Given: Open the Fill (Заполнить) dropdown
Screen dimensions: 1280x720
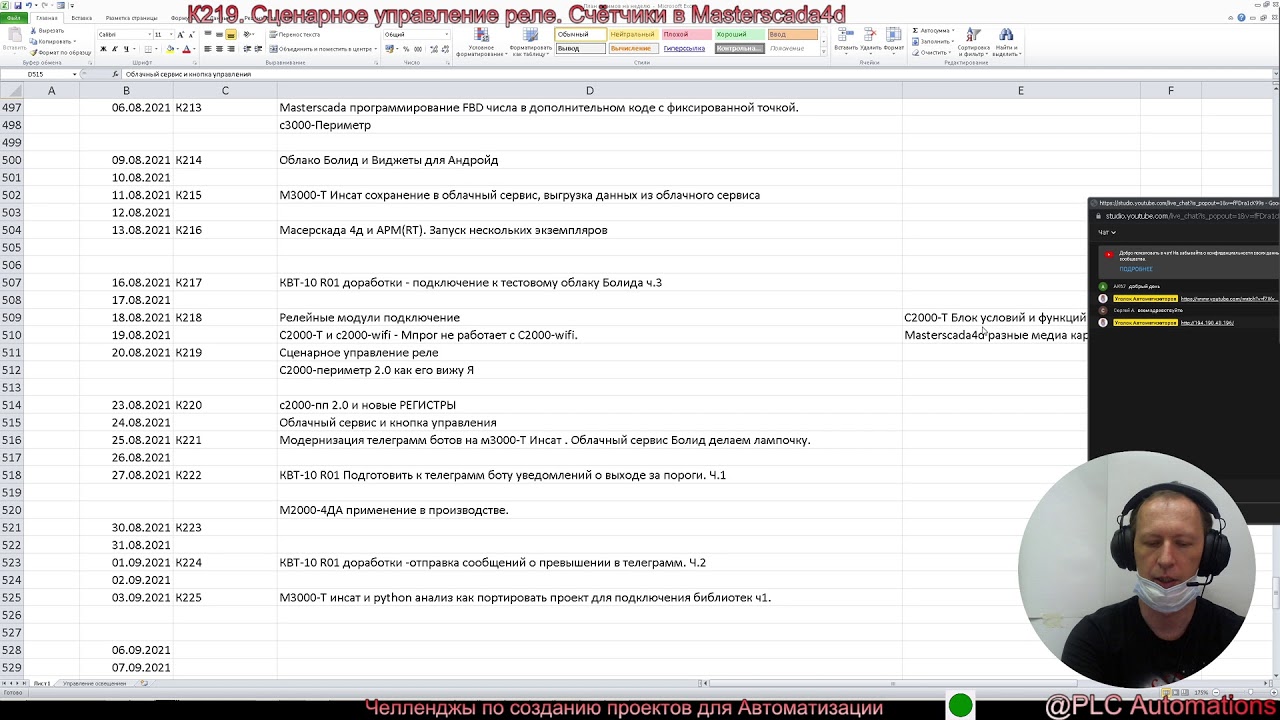Looking at the screenshot, I should tap(932, 41).
